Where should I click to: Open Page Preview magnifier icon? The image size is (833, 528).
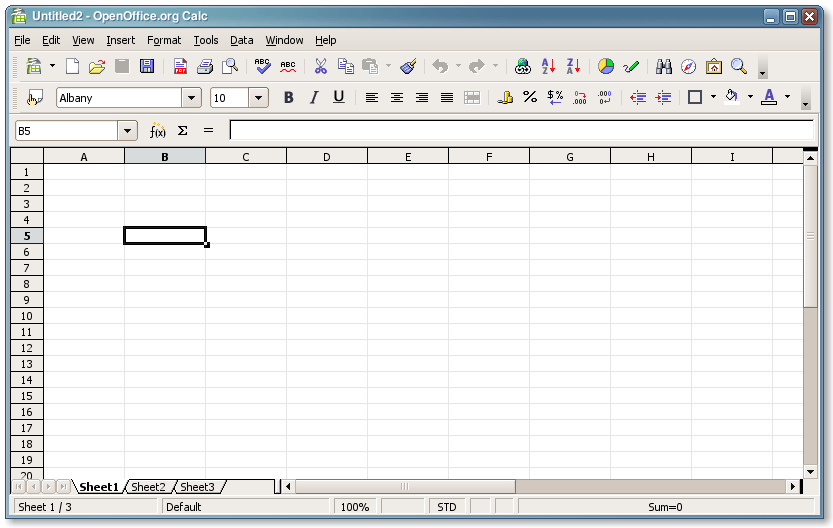pos(230,66)
